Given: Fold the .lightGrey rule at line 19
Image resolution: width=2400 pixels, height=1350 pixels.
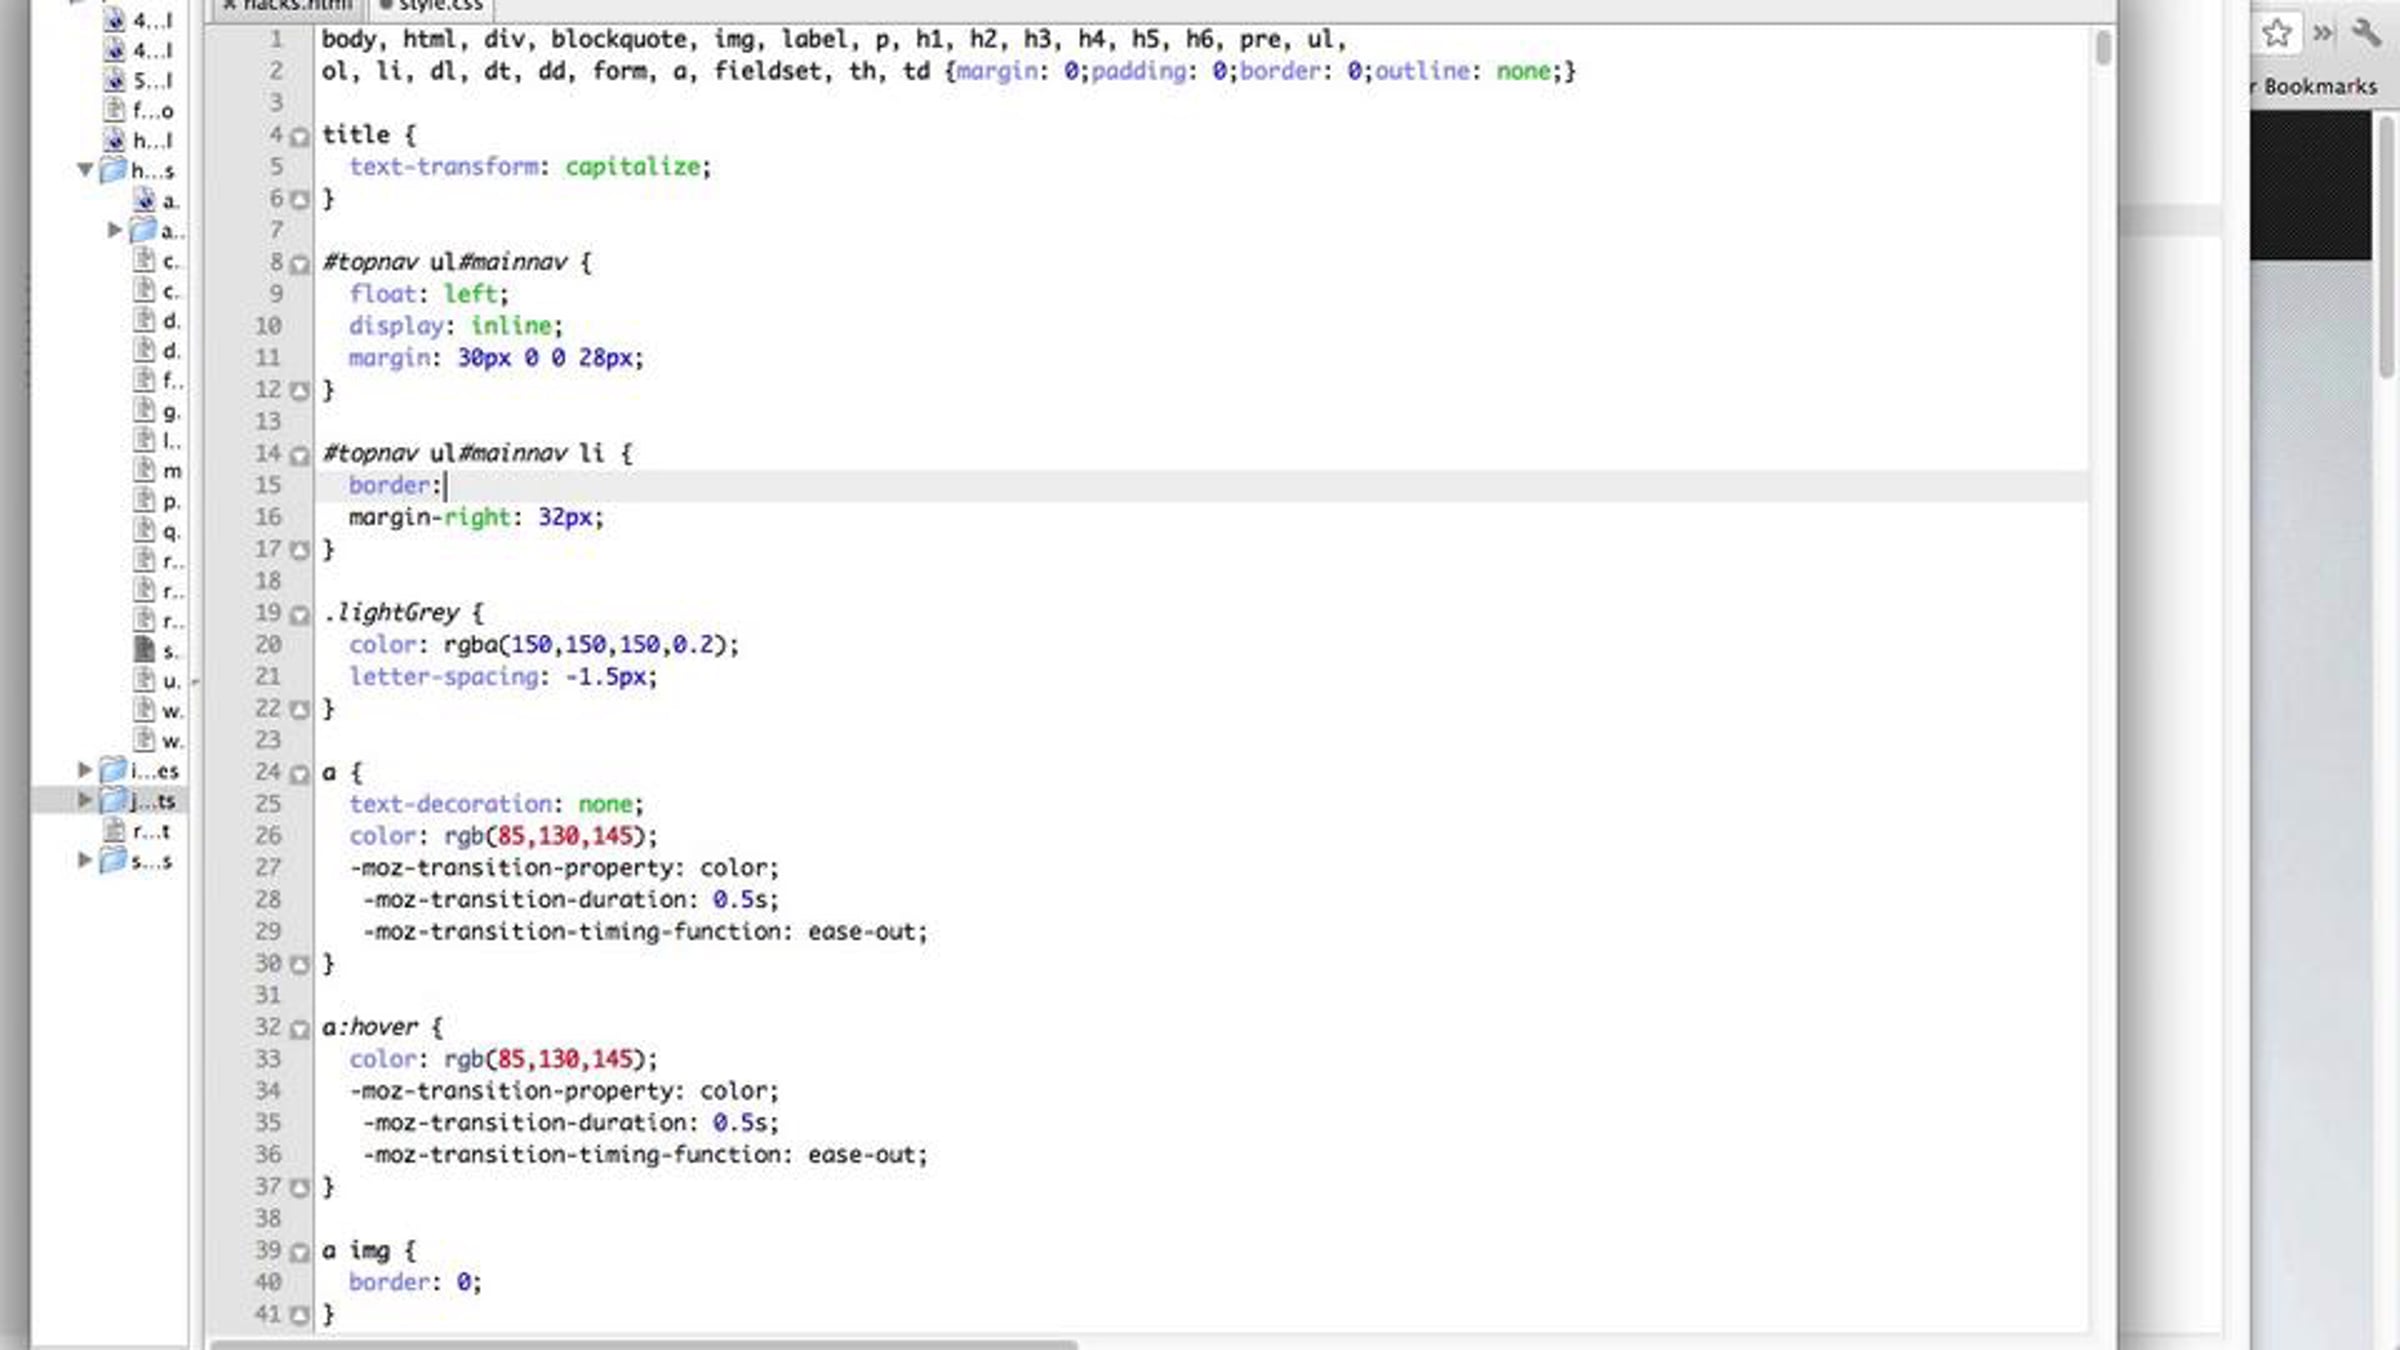Looking at the screenshot, I should (x=299, y=614).
